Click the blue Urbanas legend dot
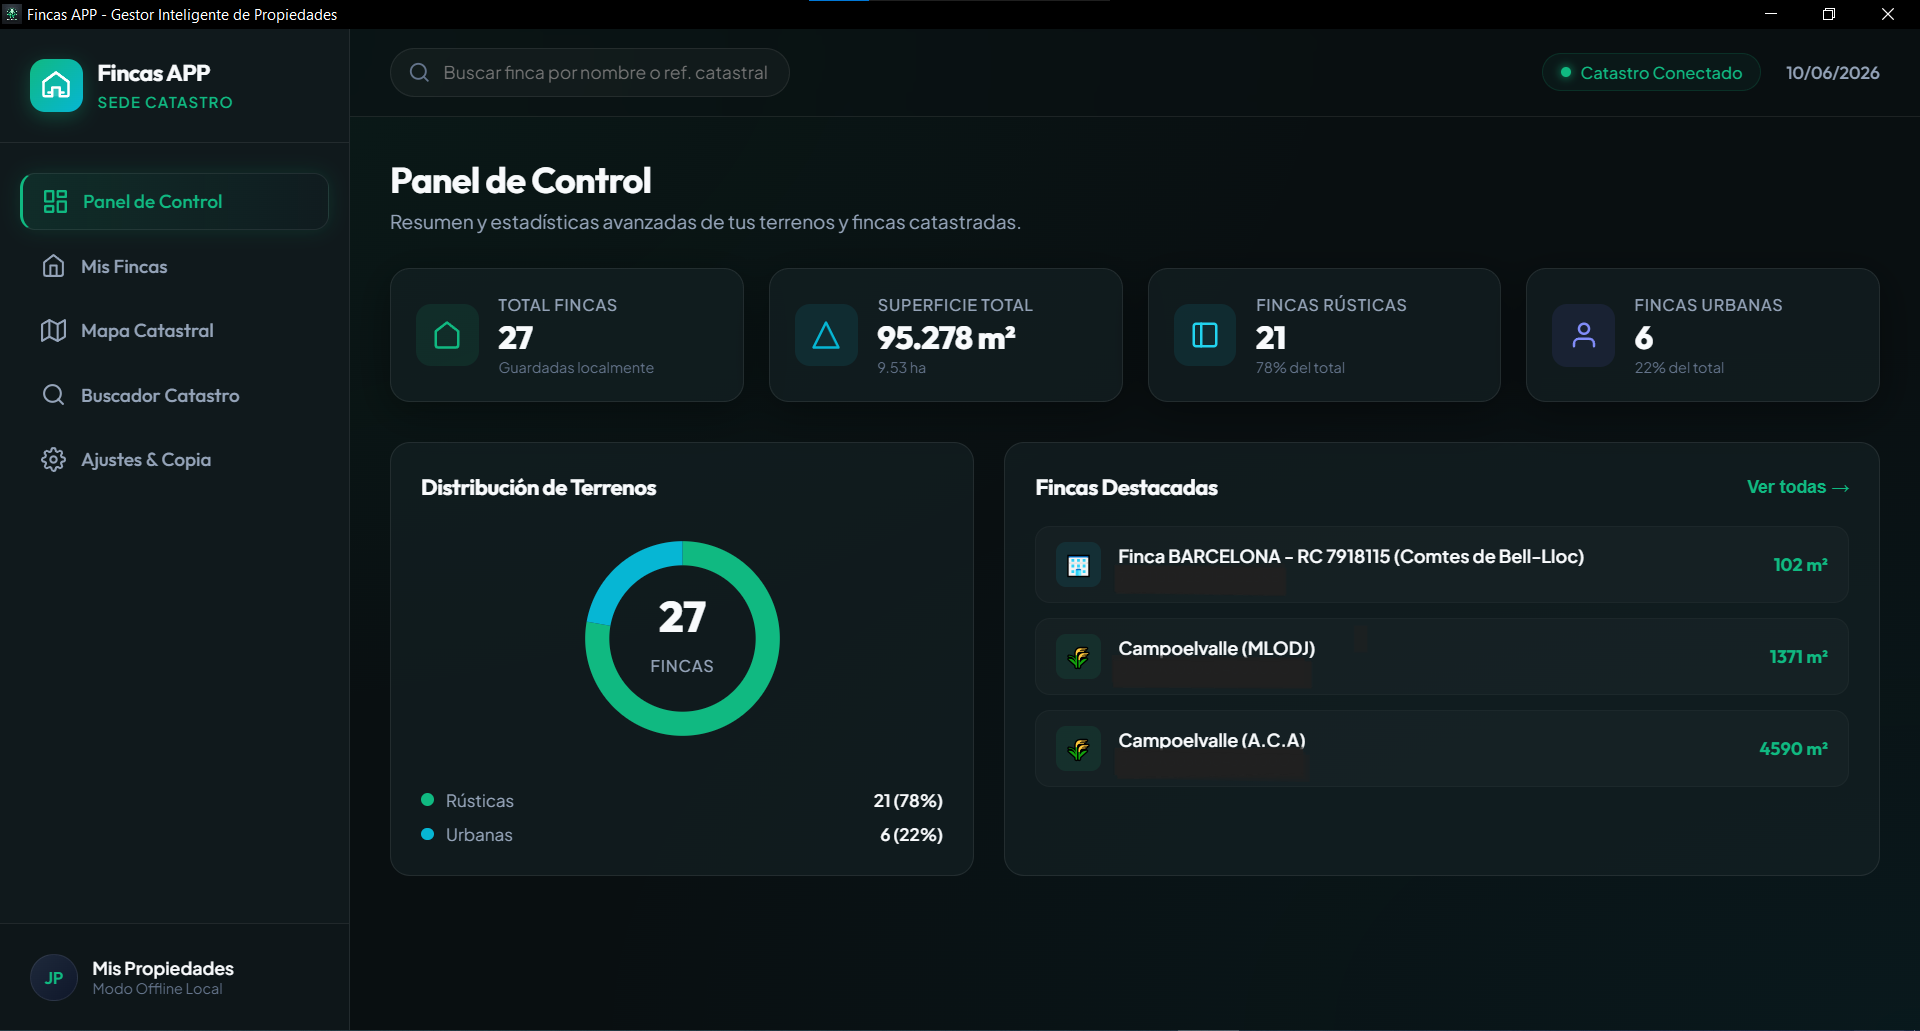 coord(428,834)
